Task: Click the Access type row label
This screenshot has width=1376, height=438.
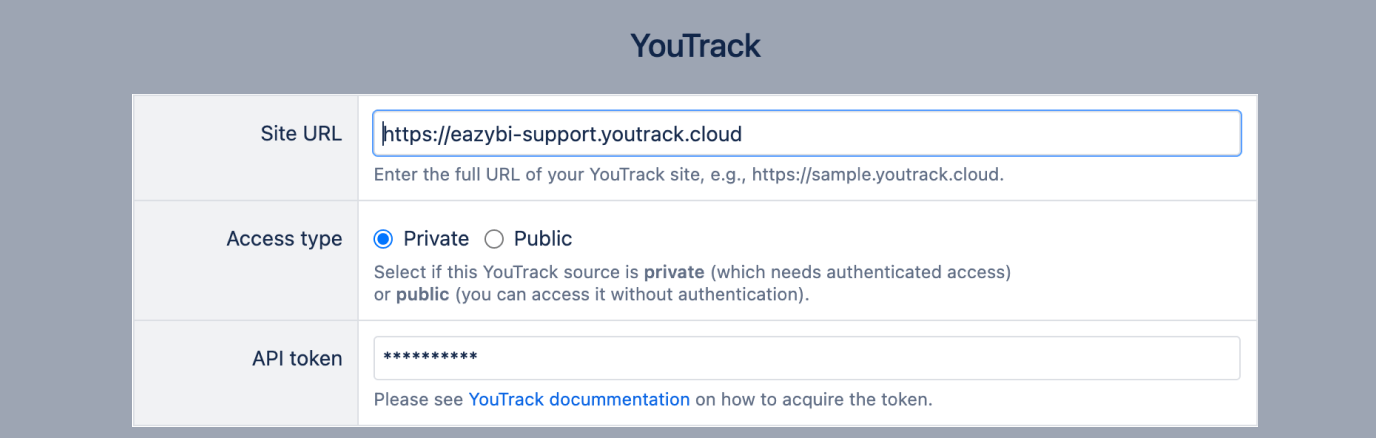Action: pos(284,239)
